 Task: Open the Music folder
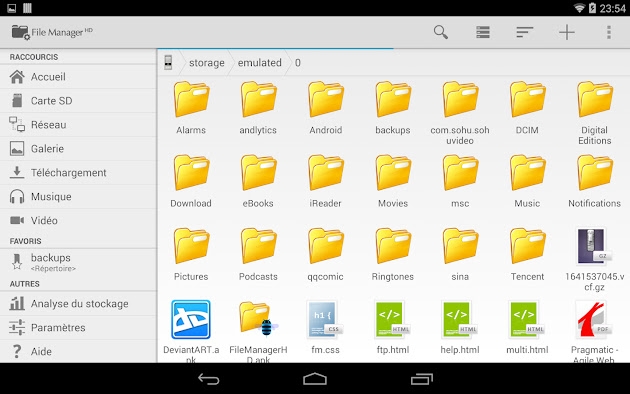click(527, 181)
